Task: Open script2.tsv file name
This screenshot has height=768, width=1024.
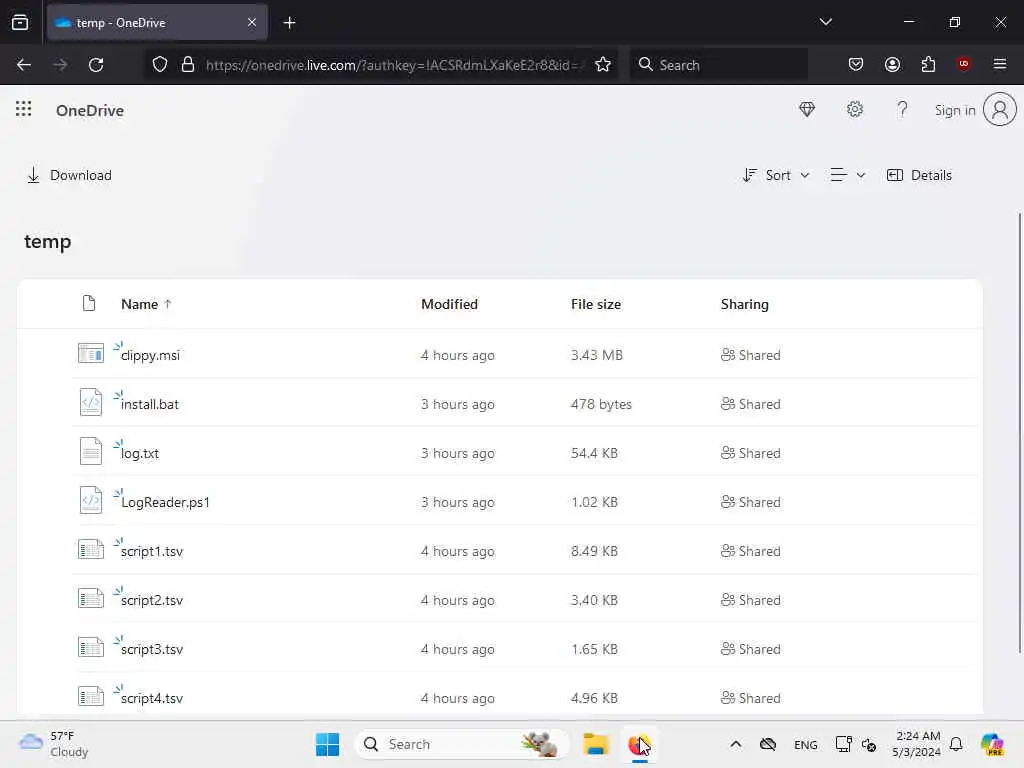Action: (152, 600)
